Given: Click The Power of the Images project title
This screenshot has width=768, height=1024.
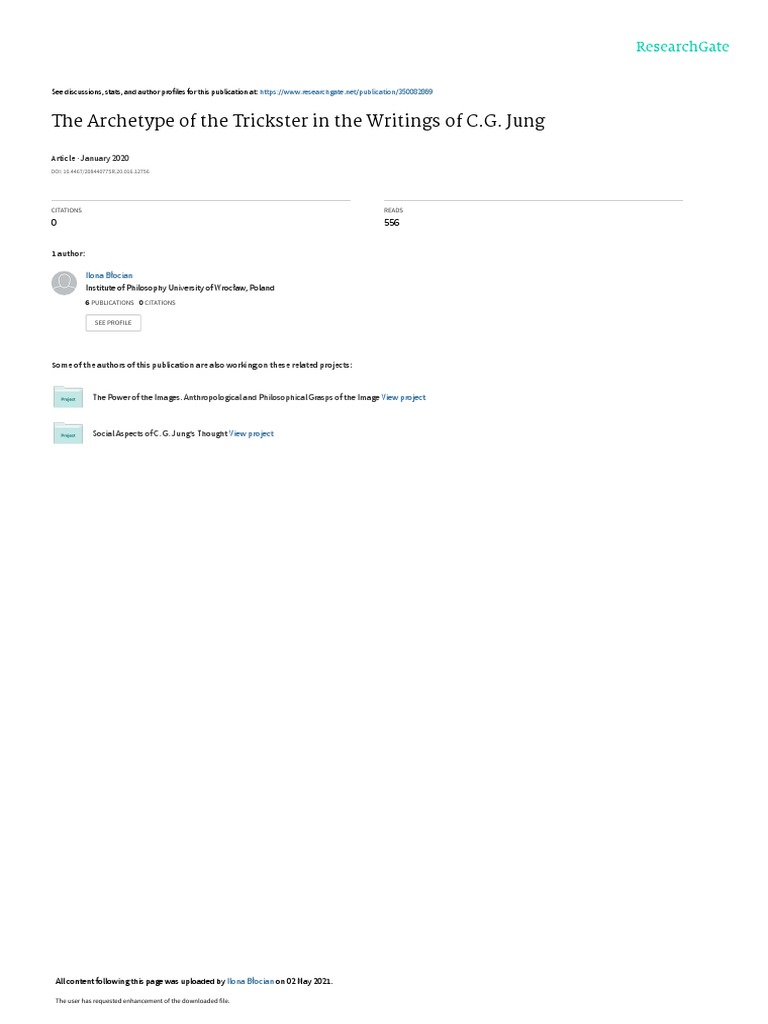Looking at the screenshot, I should 236,397.
